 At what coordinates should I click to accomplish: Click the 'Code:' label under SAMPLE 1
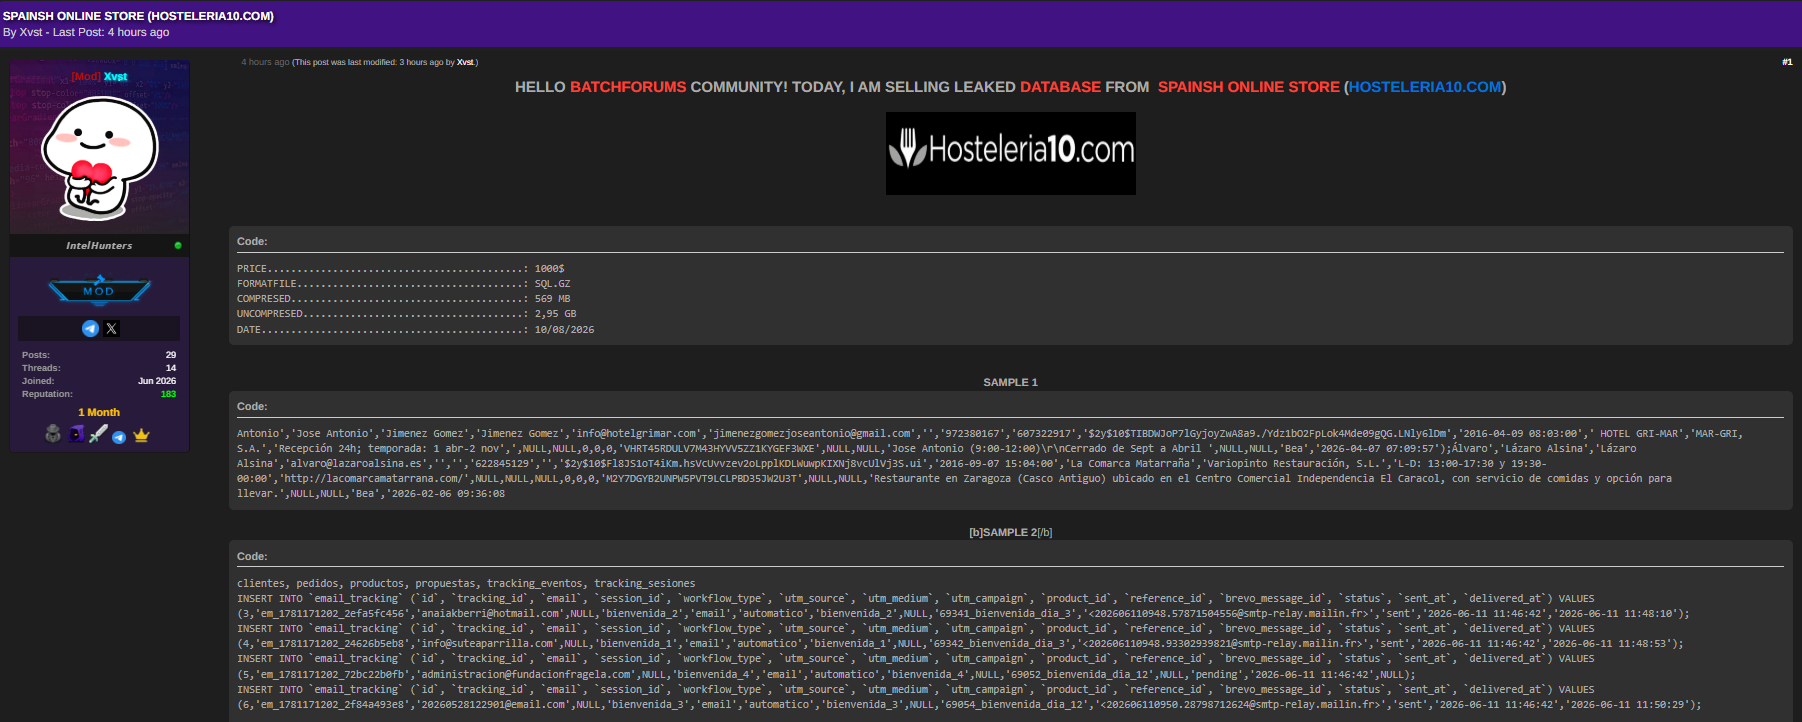click(252, 406)
